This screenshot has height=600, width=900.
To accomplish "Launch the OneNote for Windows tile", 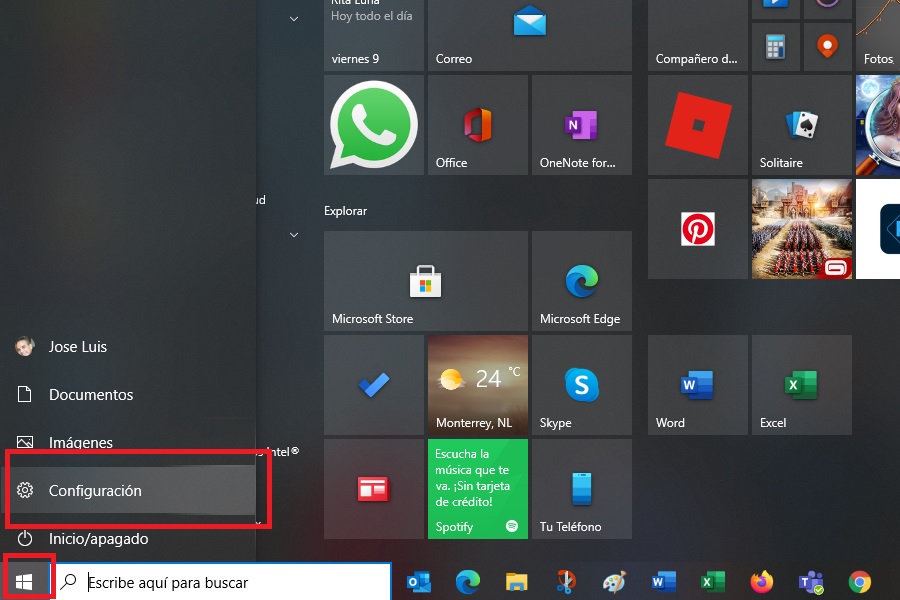I will (581, 124).
